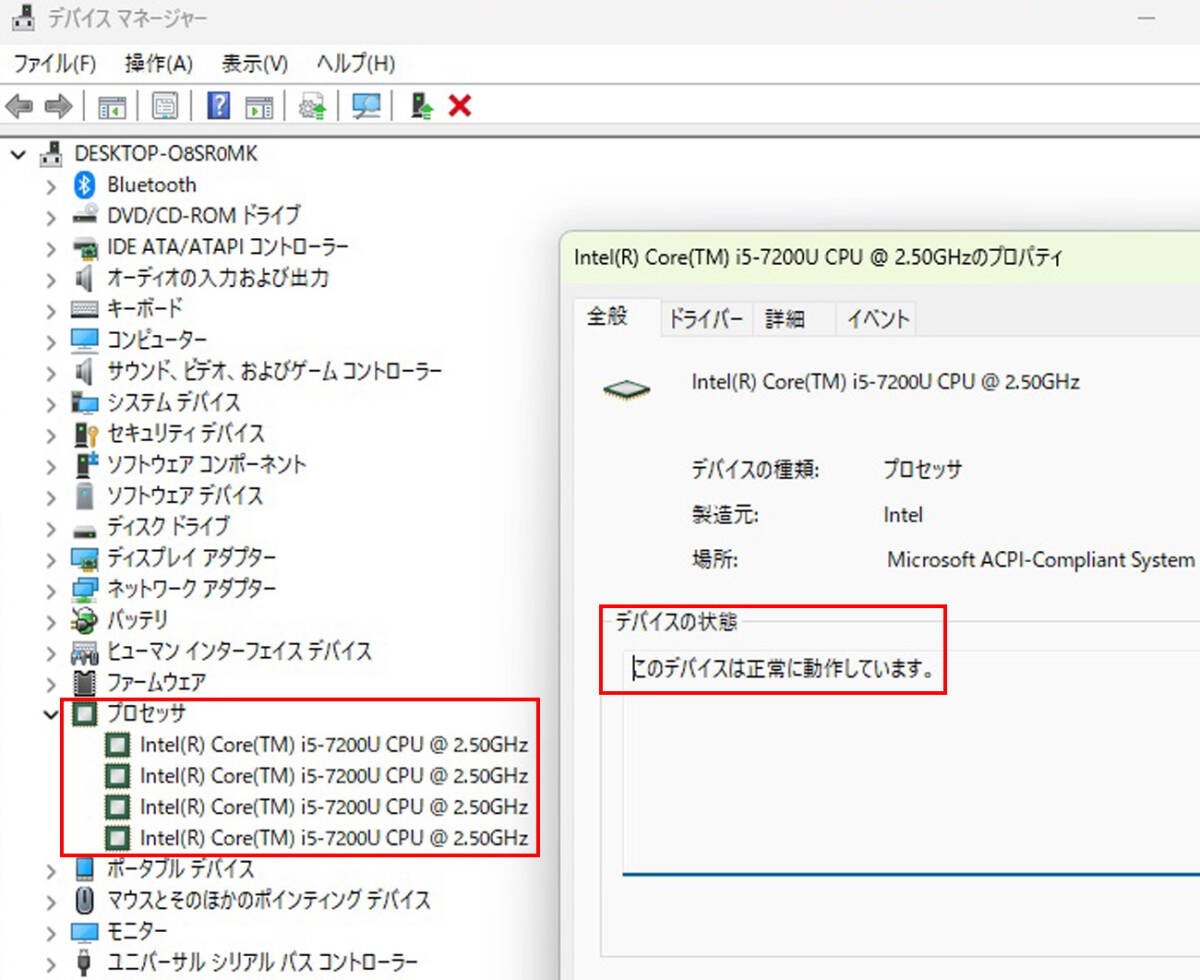The image size is (1200, 980).
Task: Collapse the DESKTOP-O8SR0MK root node
Action: click(18, 154)
